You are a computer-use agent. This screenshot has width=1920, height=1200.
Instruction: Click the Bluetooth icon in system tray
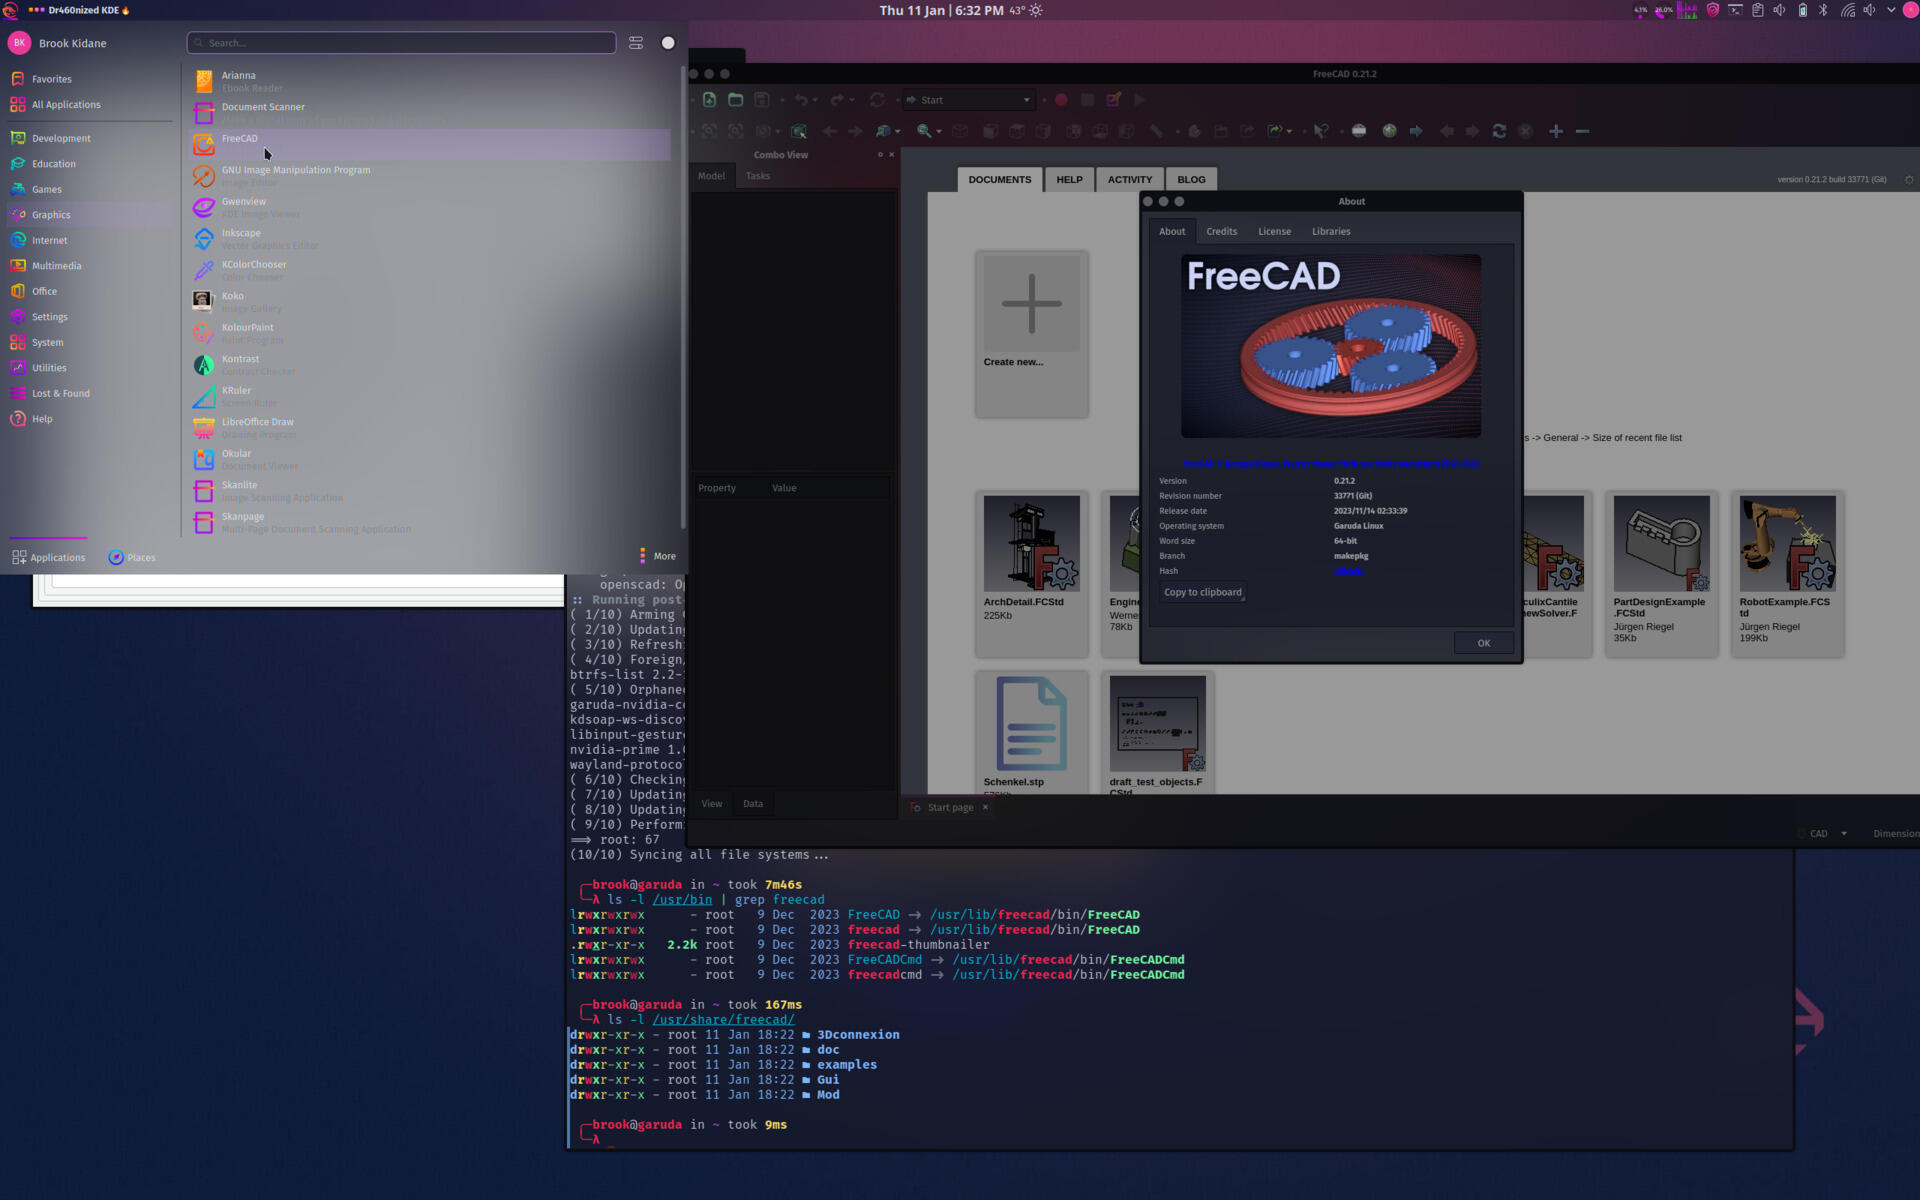1824,10
